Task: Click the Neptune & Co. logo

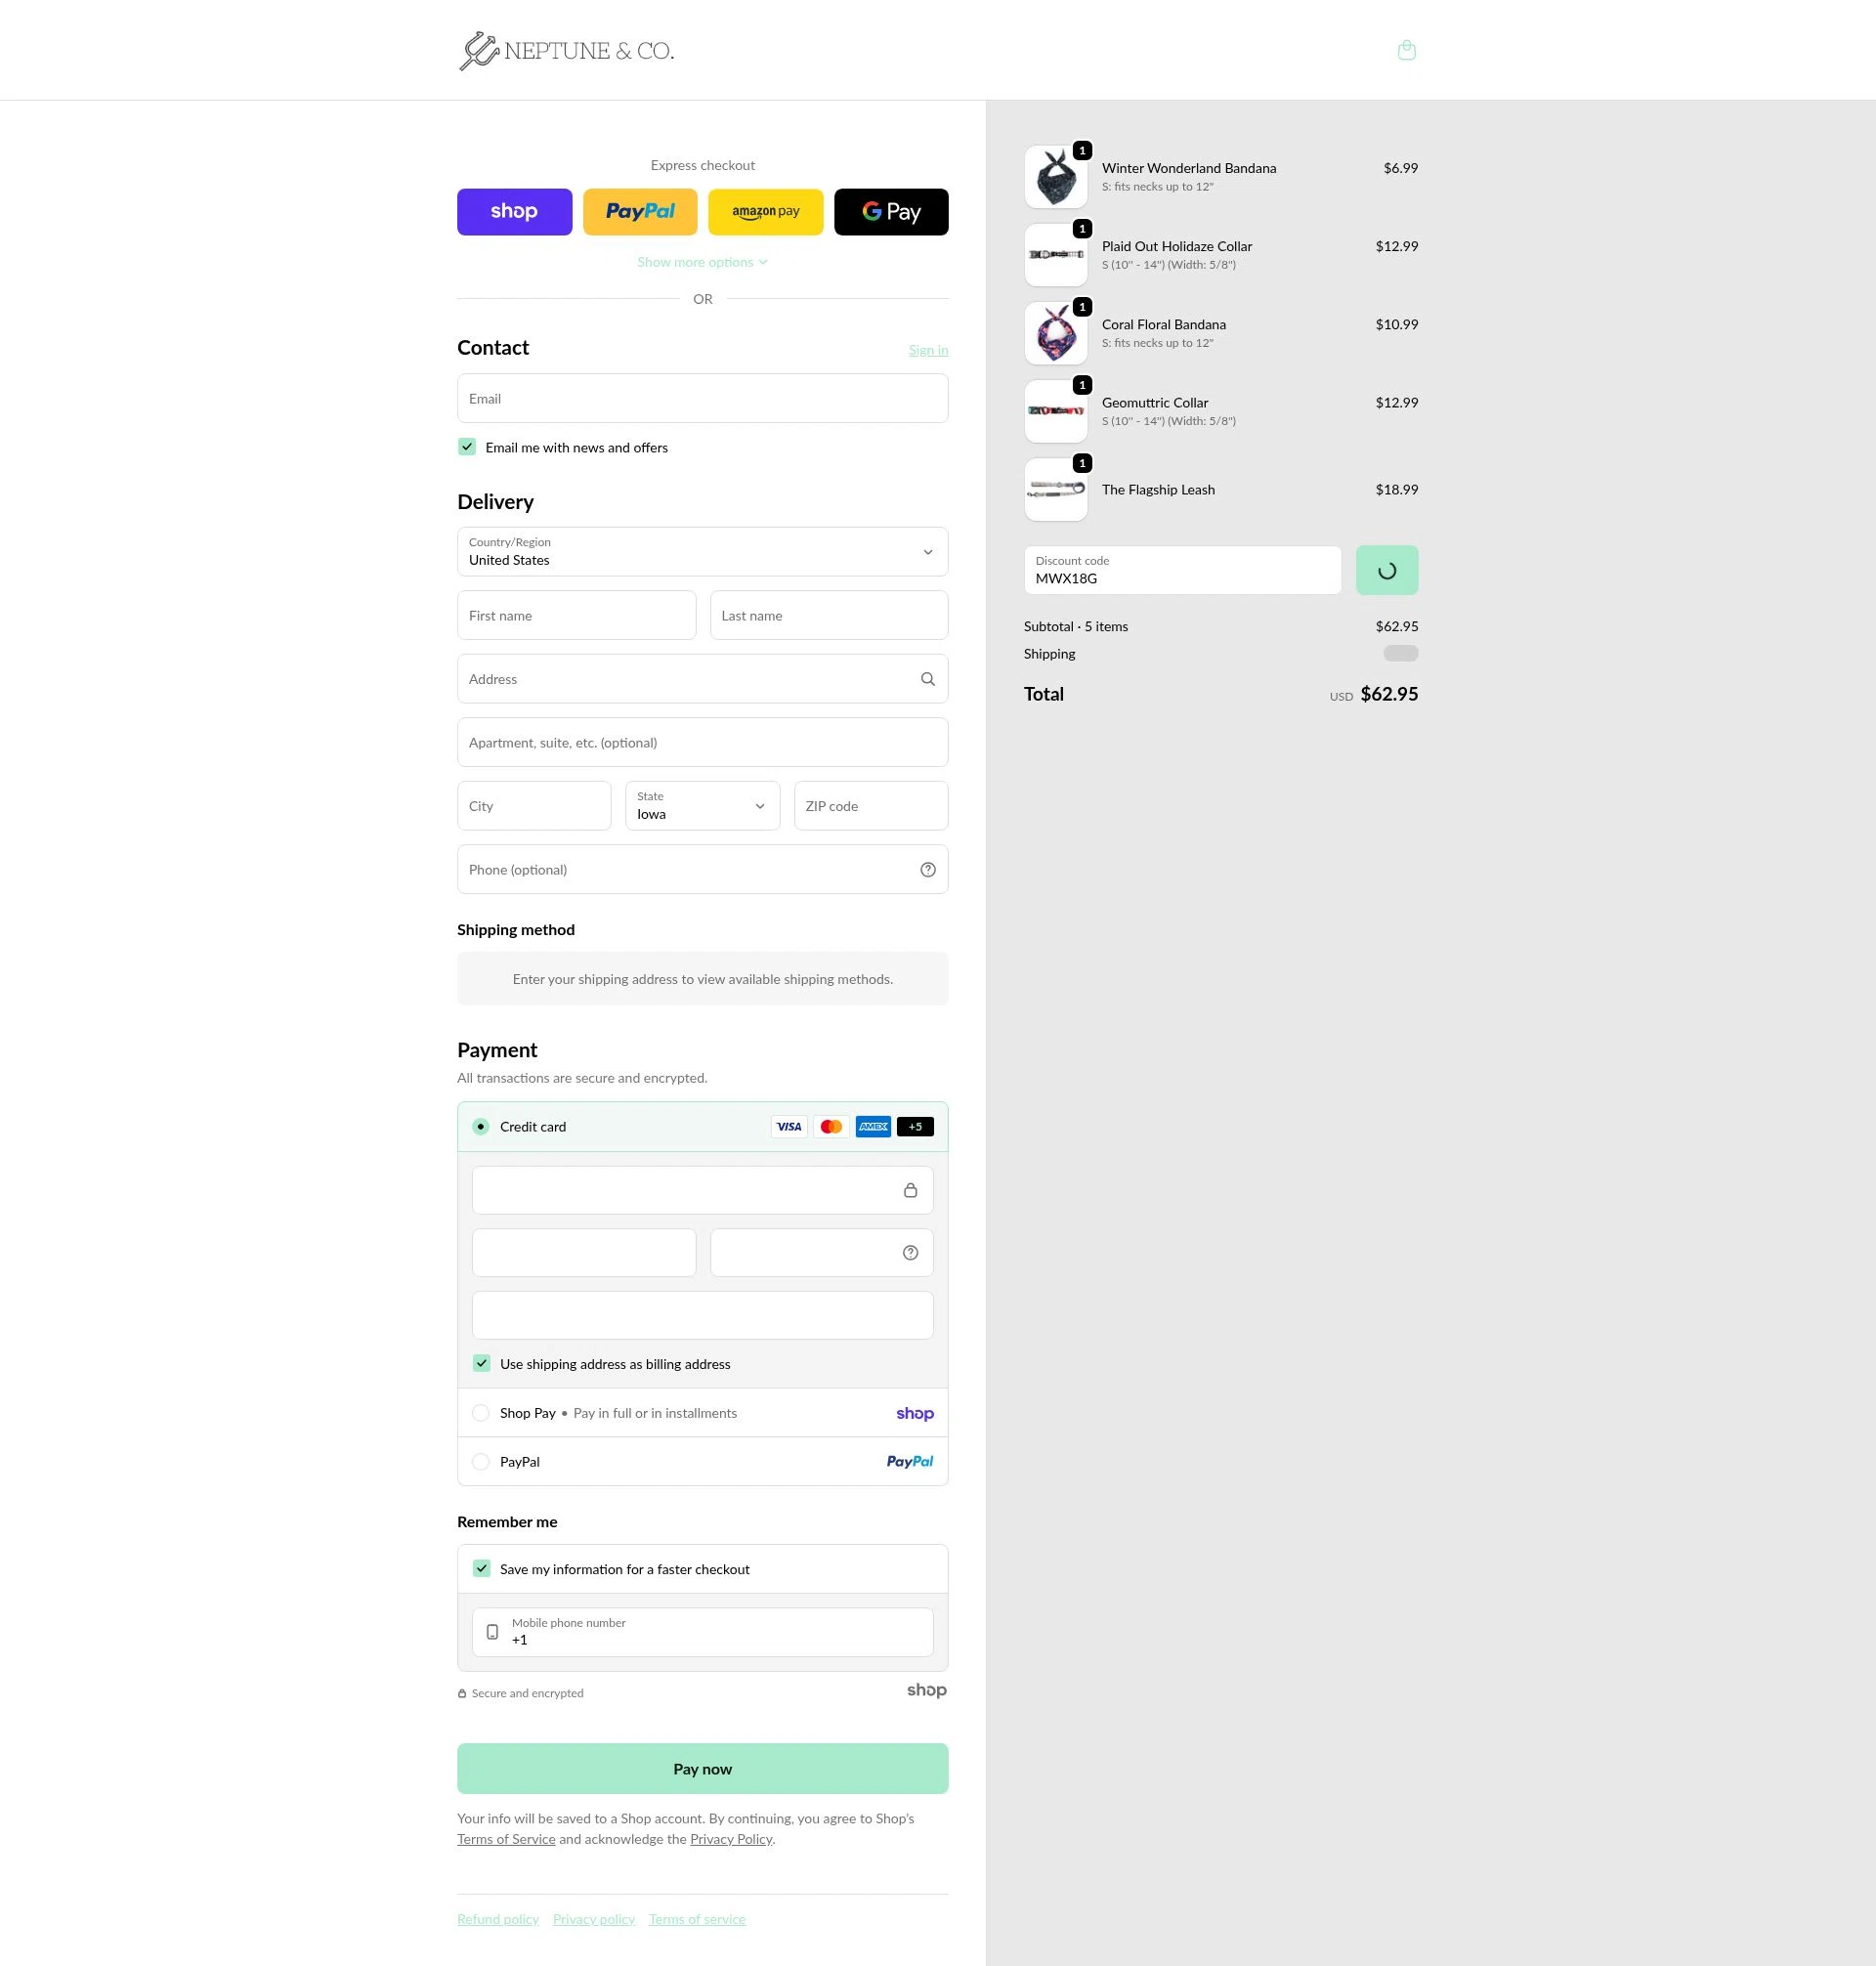Action: 566,49
